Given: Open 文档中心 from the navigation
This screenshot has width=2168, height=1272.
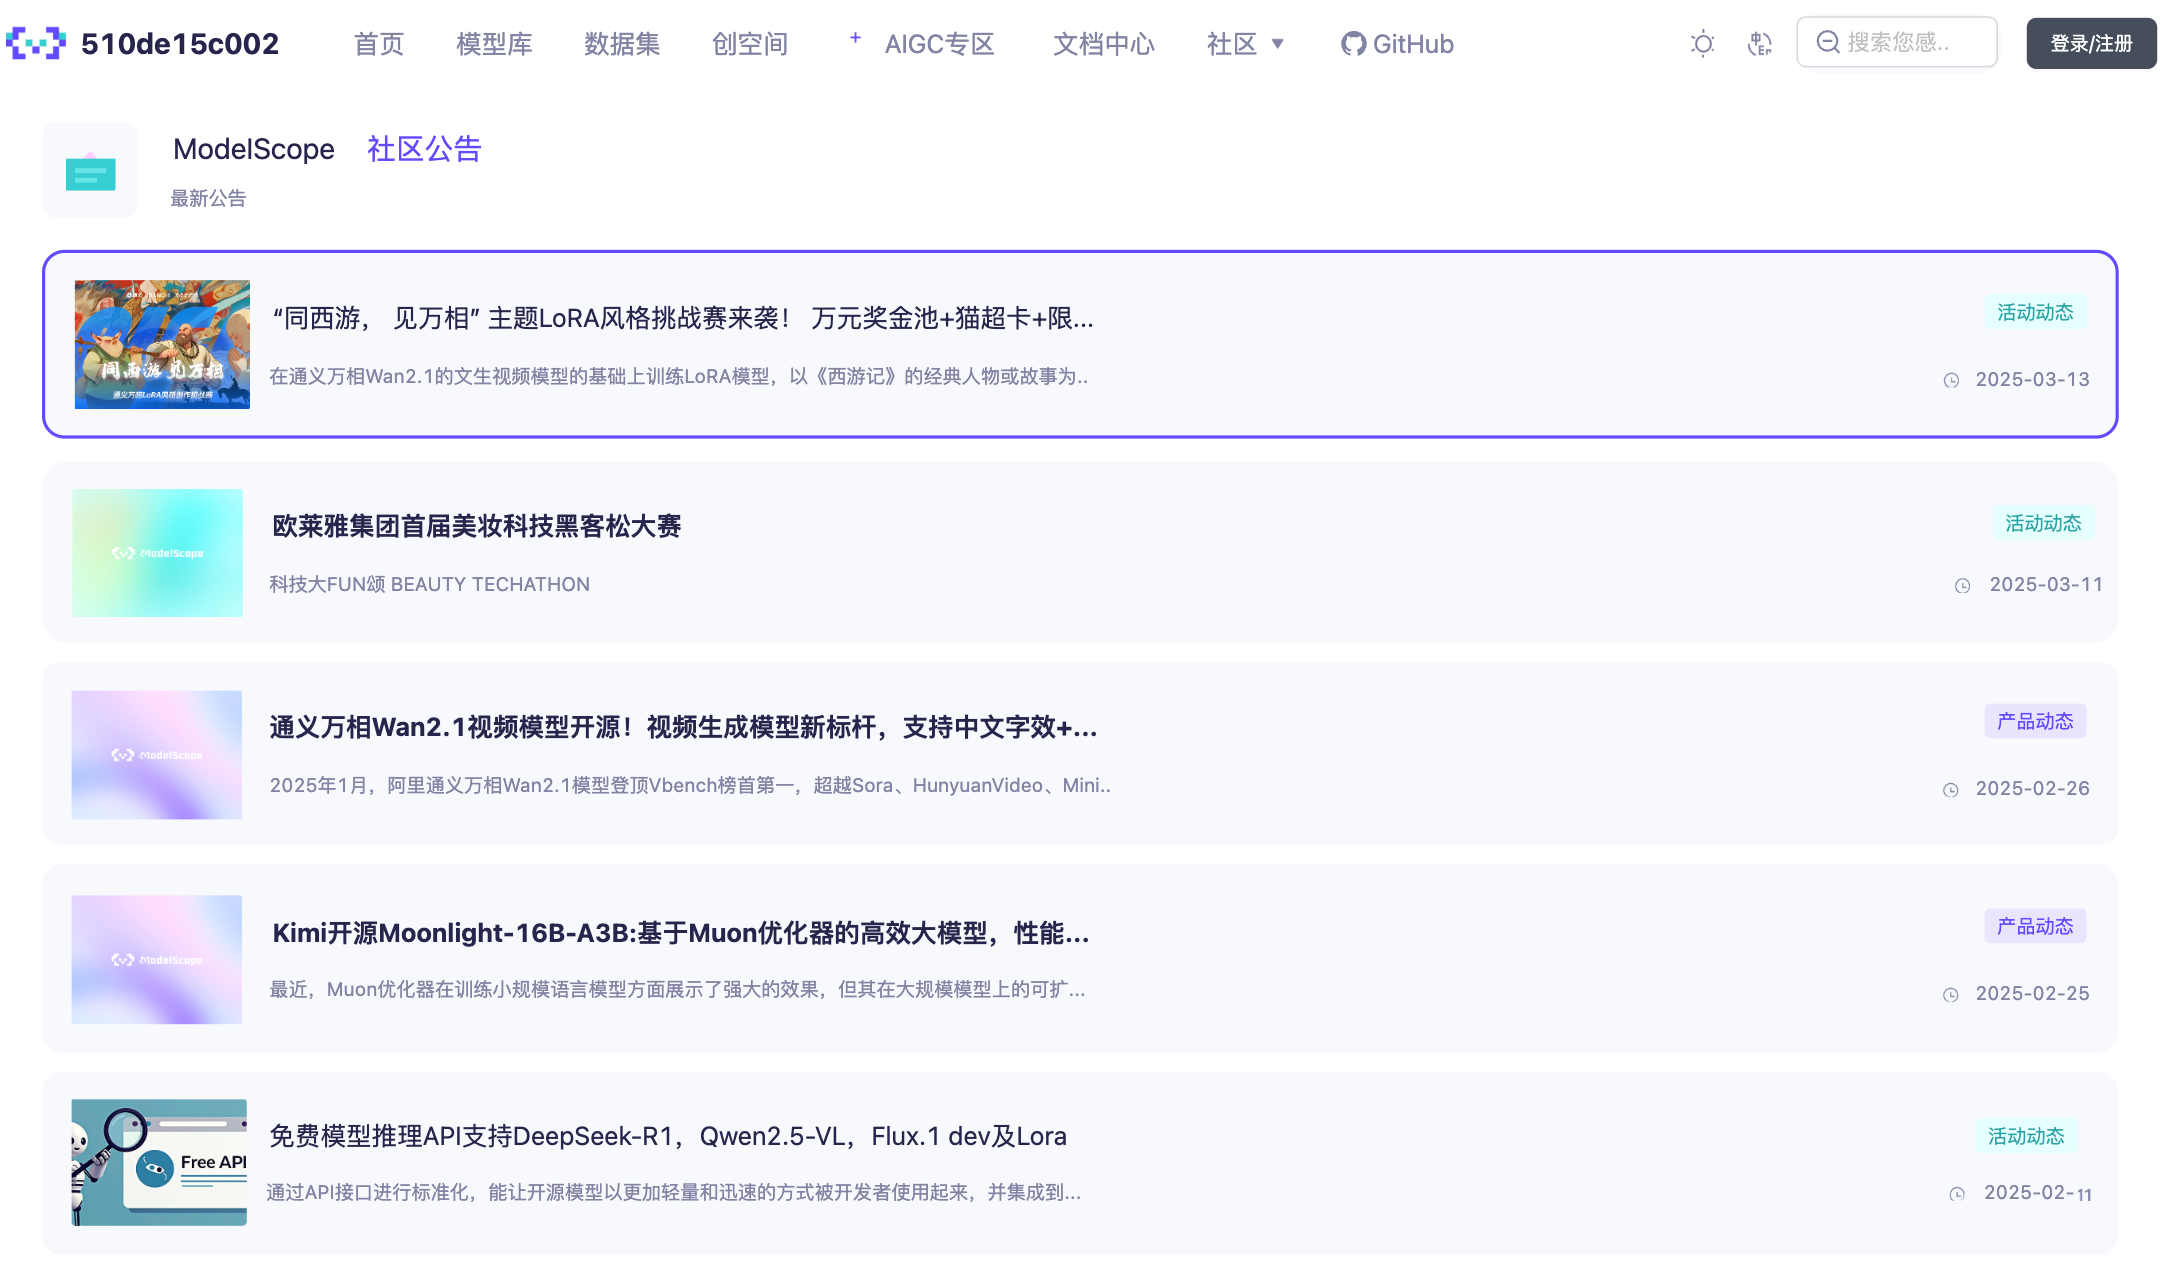Looking at the screenshot, I should 1103,44.
